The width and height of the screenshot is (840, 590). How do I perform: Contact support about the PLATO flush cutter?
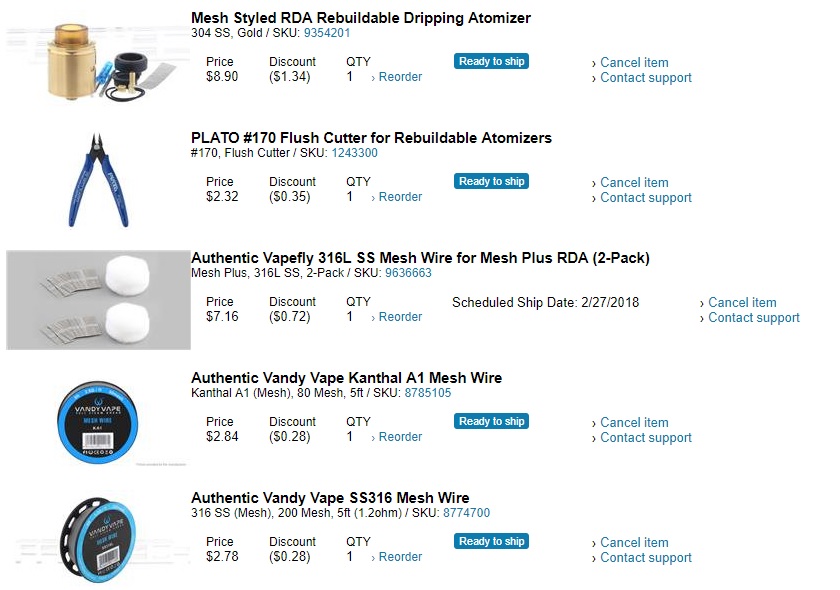coord(645,198)
